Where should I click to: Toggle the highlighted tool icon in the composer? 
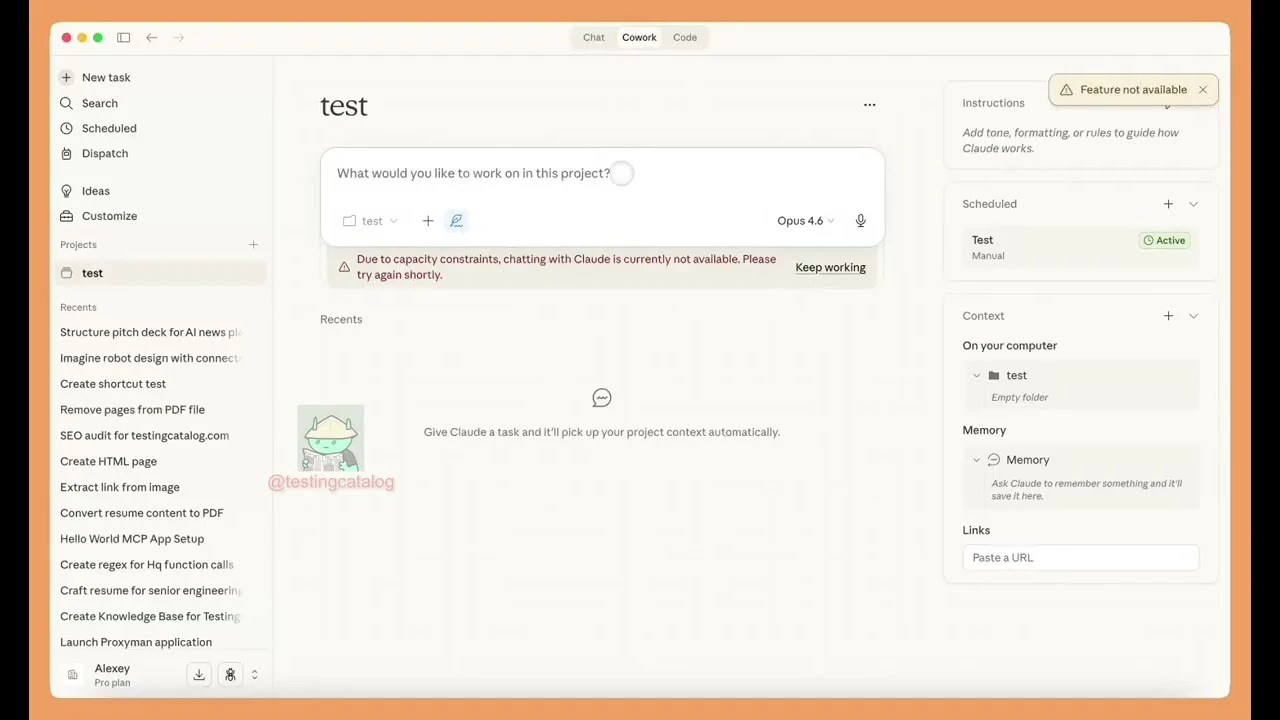[456, 221]
